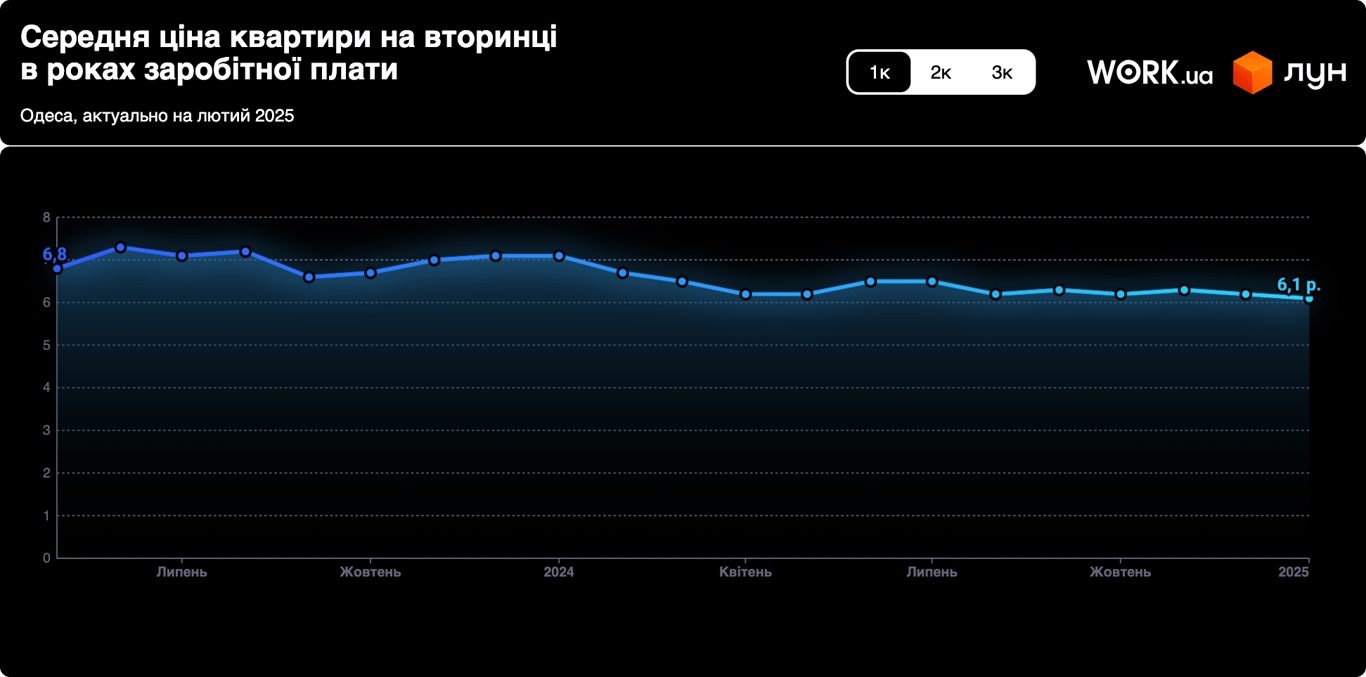Select the 2024 year label on the axis
The image size is (1366, 677).
[x=559, y=572]
